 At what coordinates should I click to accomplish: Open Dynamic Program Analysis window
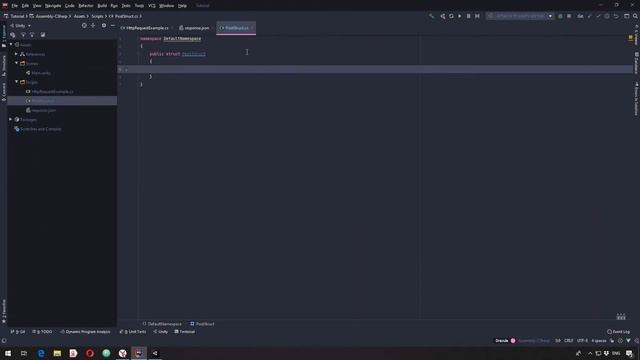click(85, 332)
